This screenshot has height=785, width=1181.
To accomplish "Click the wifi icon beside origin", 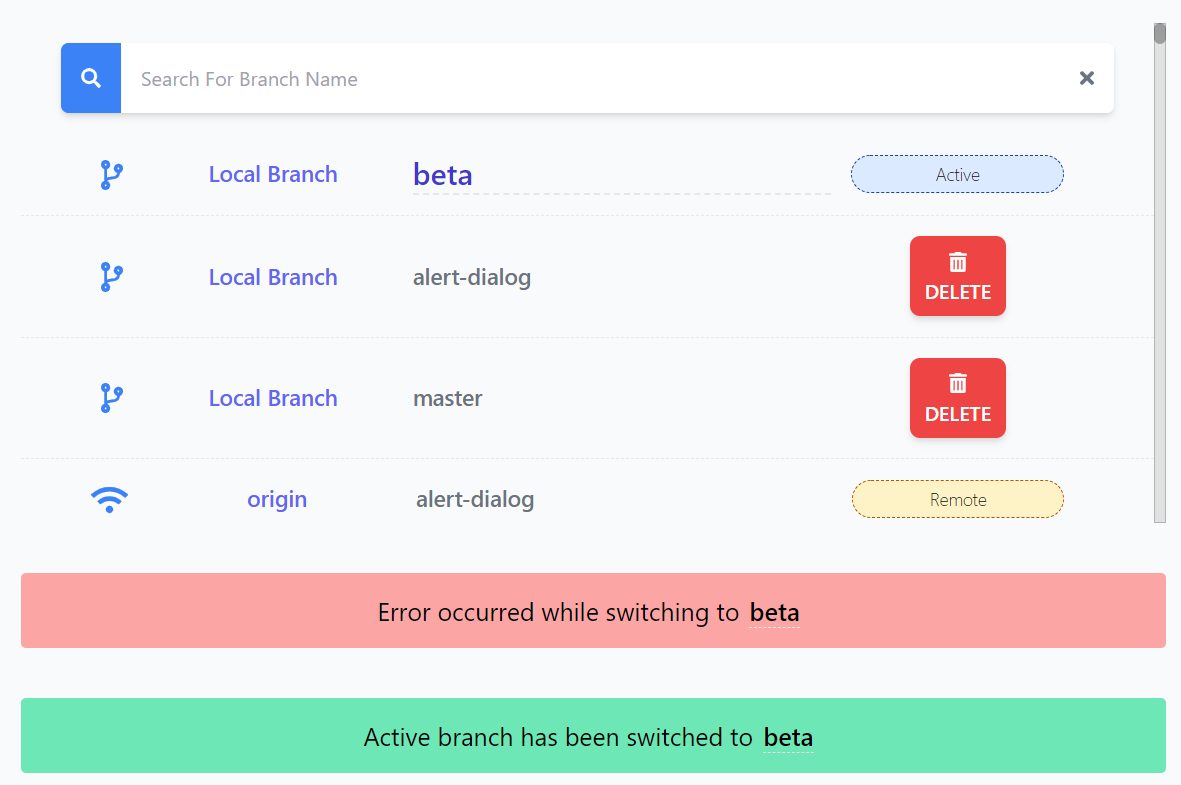I will [109, 499].
